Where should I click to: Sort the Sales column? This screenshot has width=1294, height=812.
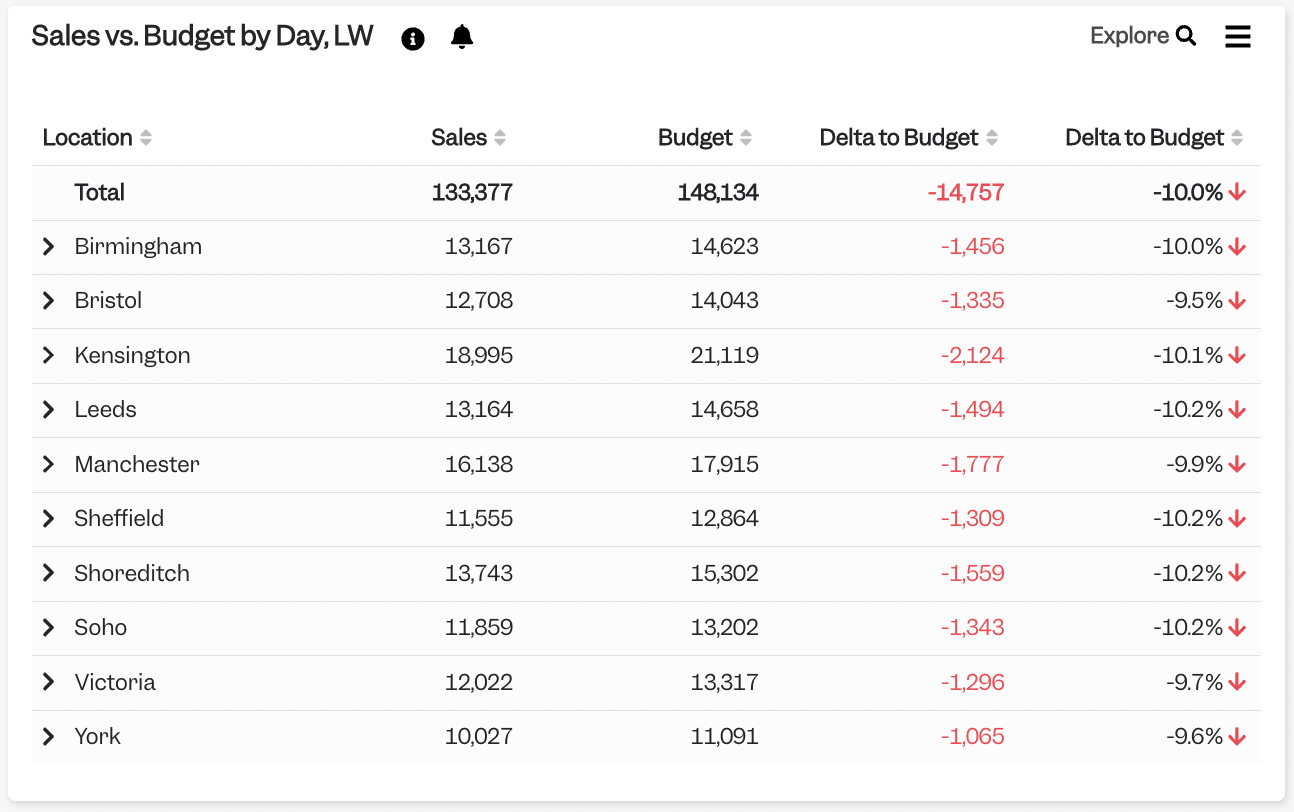coord(500,138)
